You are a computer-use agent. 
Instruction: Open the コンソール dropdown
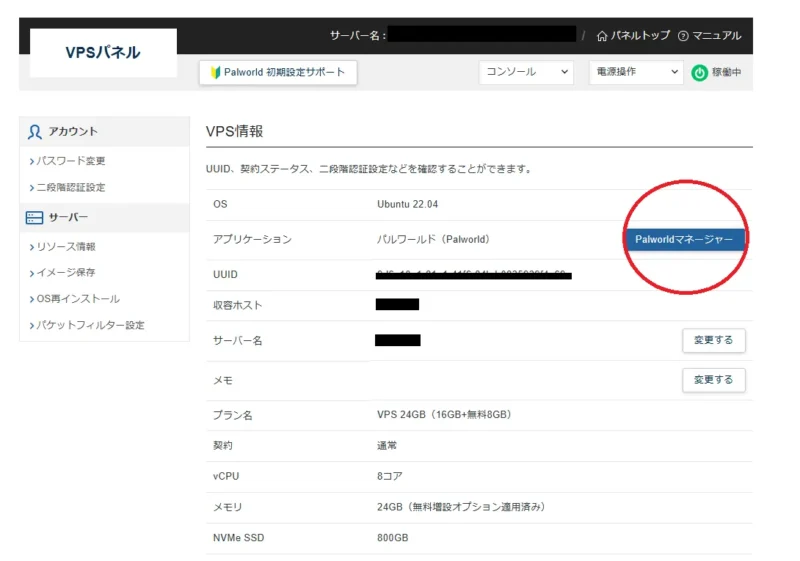tap(526, 72)
